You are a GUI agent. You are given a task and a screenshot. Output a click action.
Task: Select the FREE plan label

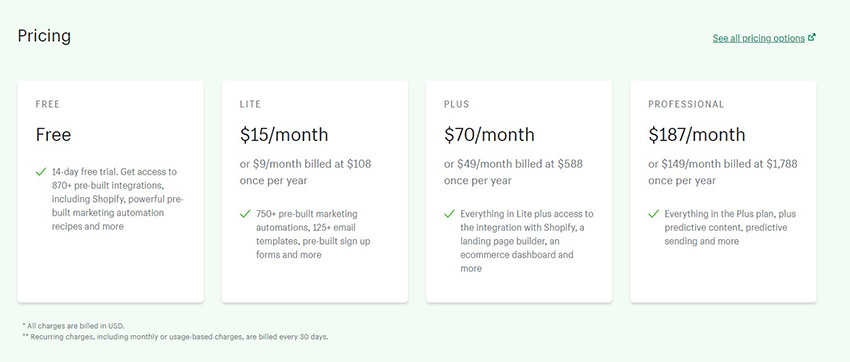(48, 104)
